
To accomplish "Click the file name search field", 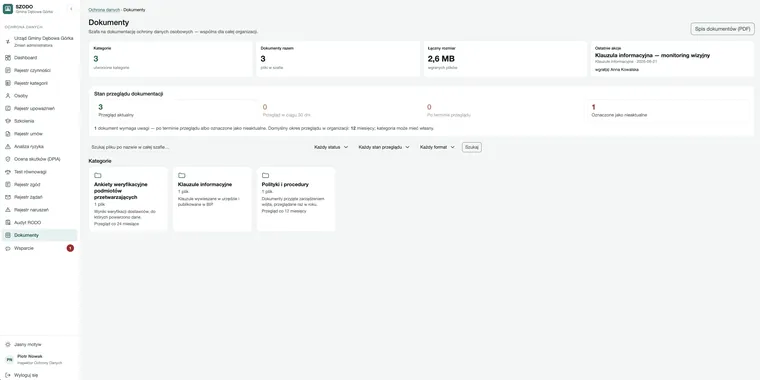I will coord(199,147).
